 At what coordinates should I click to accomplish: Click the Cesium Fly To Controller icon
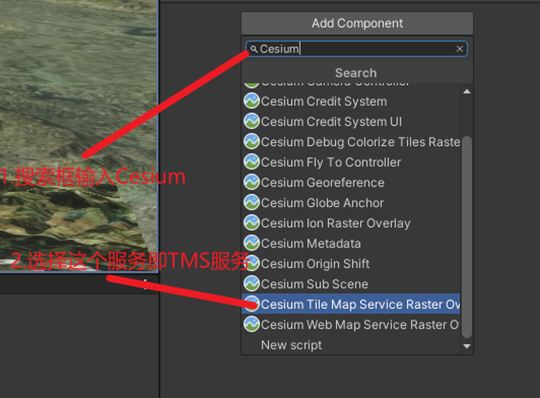click(251, 162)
